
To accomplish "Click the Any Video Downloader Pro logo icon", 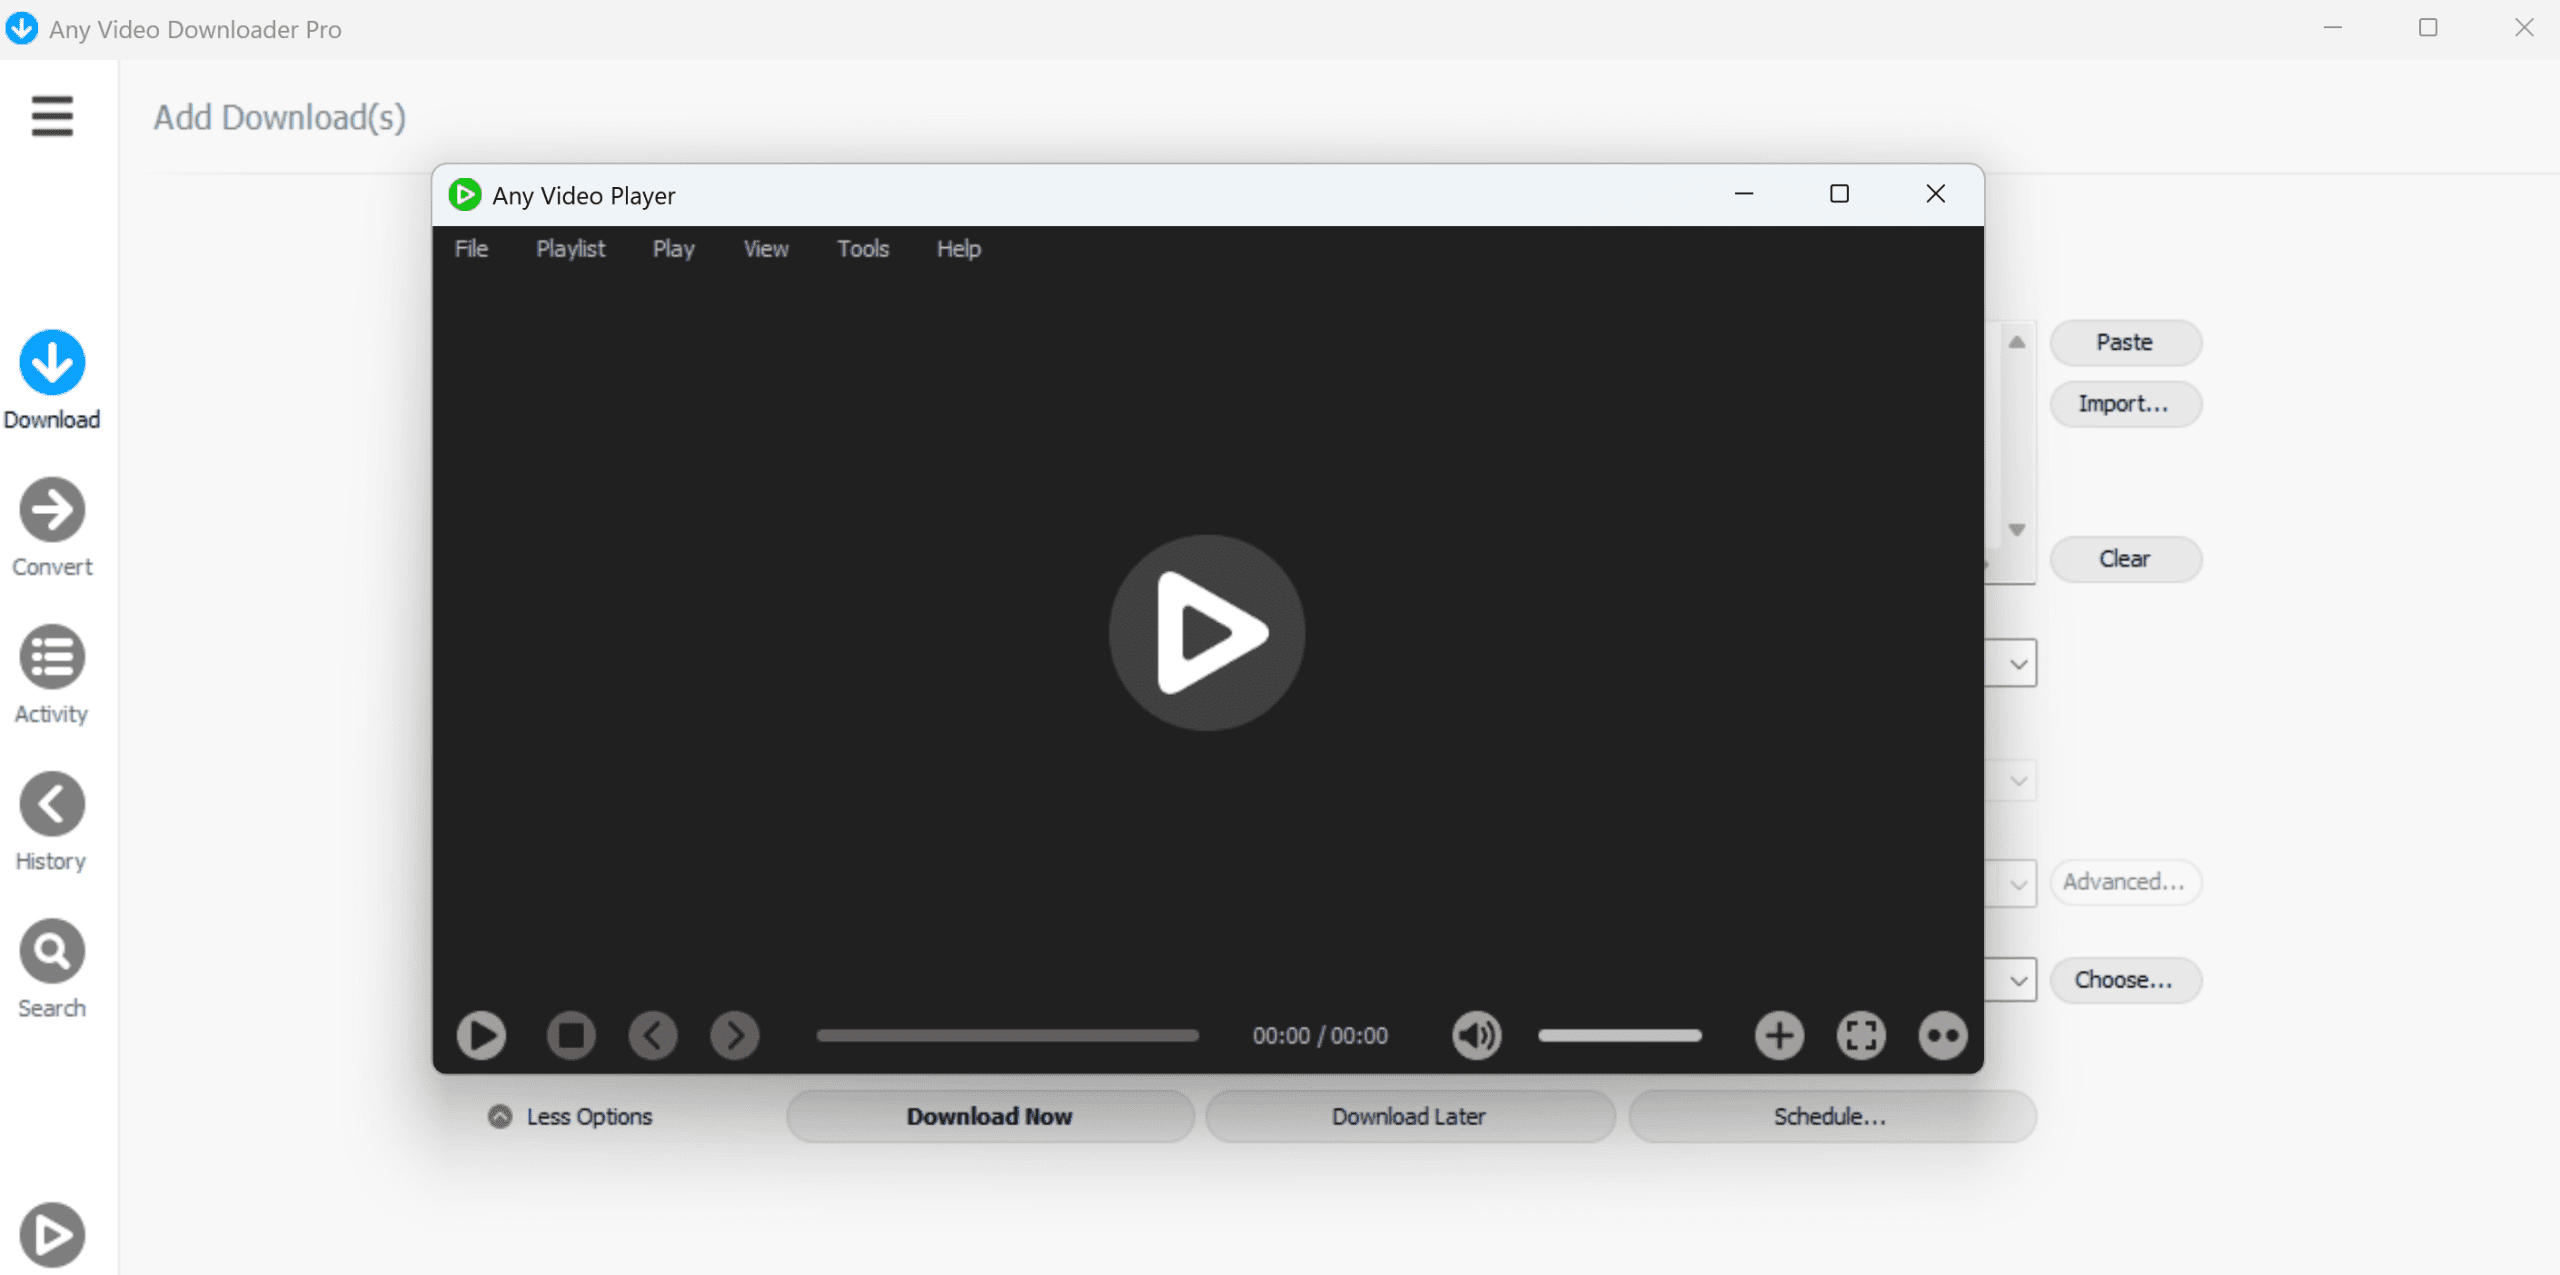I will tap(22, 28).
